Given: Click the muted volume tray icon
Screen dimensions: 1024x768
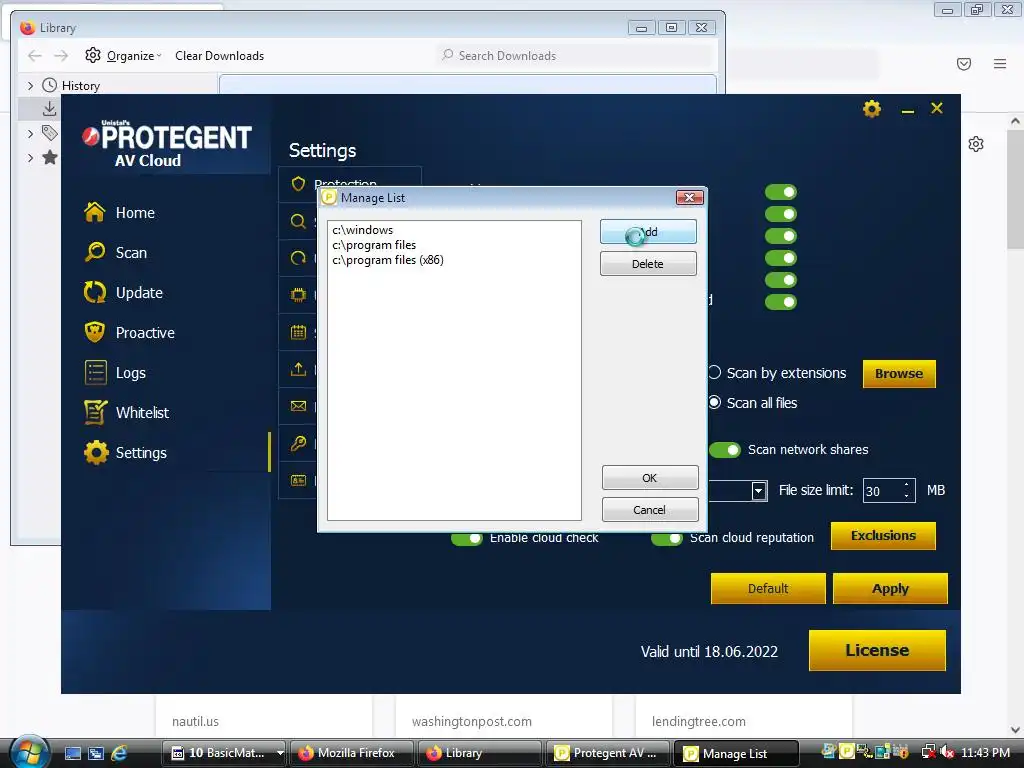Looking at the screenshot, I should [947, 752].
